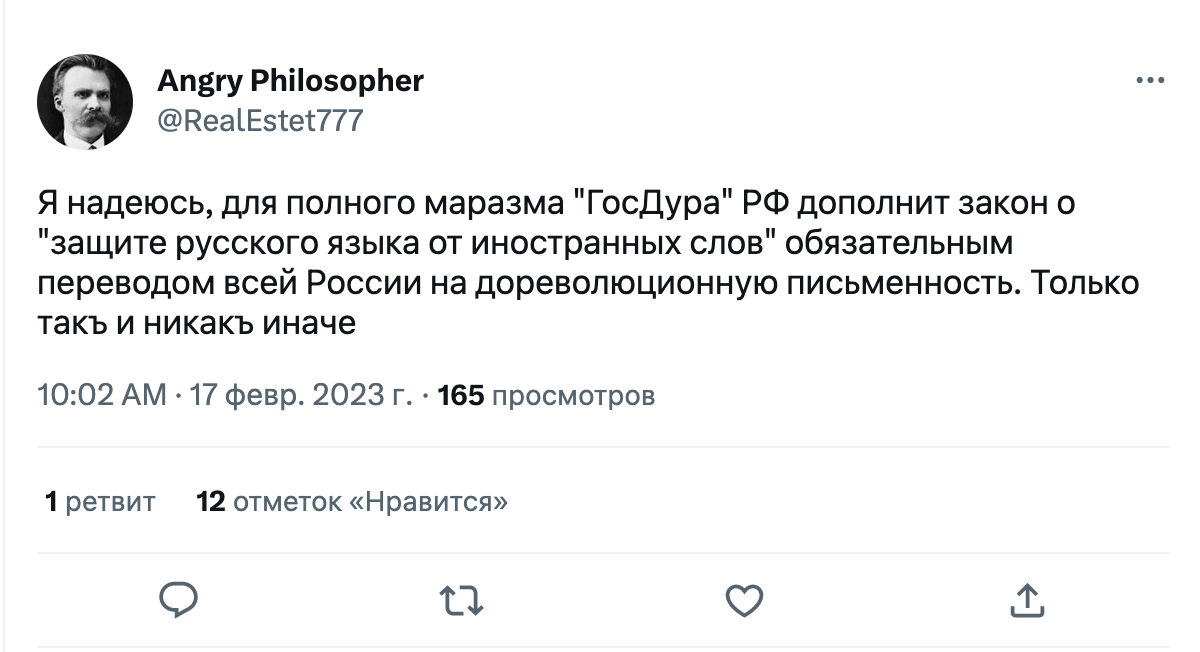The height and width of the screenshot is (652, 1200).
Task: Show who retweeted via 1 ретвит
Action: [x=100, y=501]
